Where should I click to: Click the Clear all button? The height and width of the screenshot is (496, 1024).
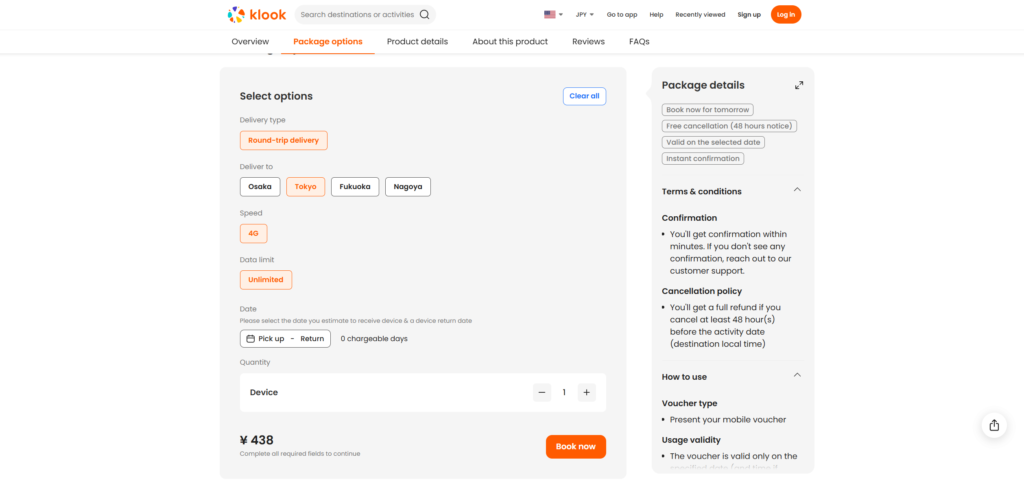pyautogui.click(x=584, y=96)
